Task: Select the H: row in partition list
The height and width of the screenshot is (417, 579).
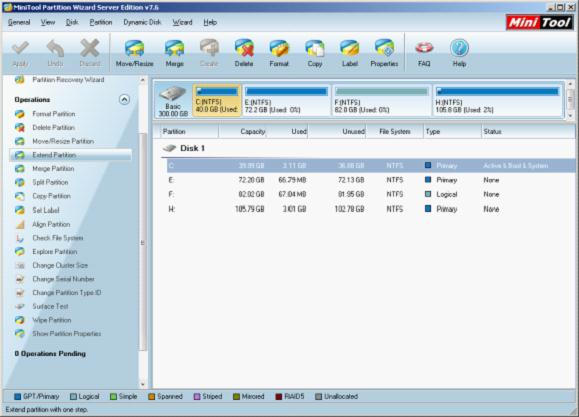Action: point(370,209)
